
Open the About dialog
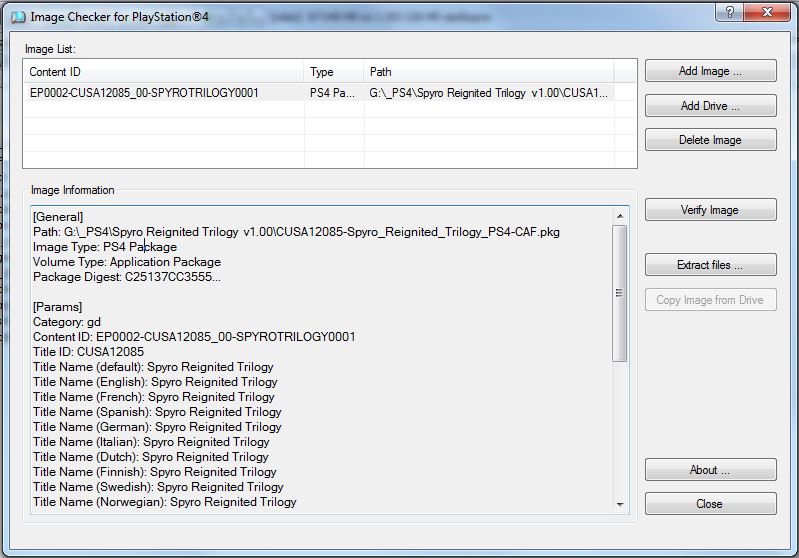click(x=710, y=469)
